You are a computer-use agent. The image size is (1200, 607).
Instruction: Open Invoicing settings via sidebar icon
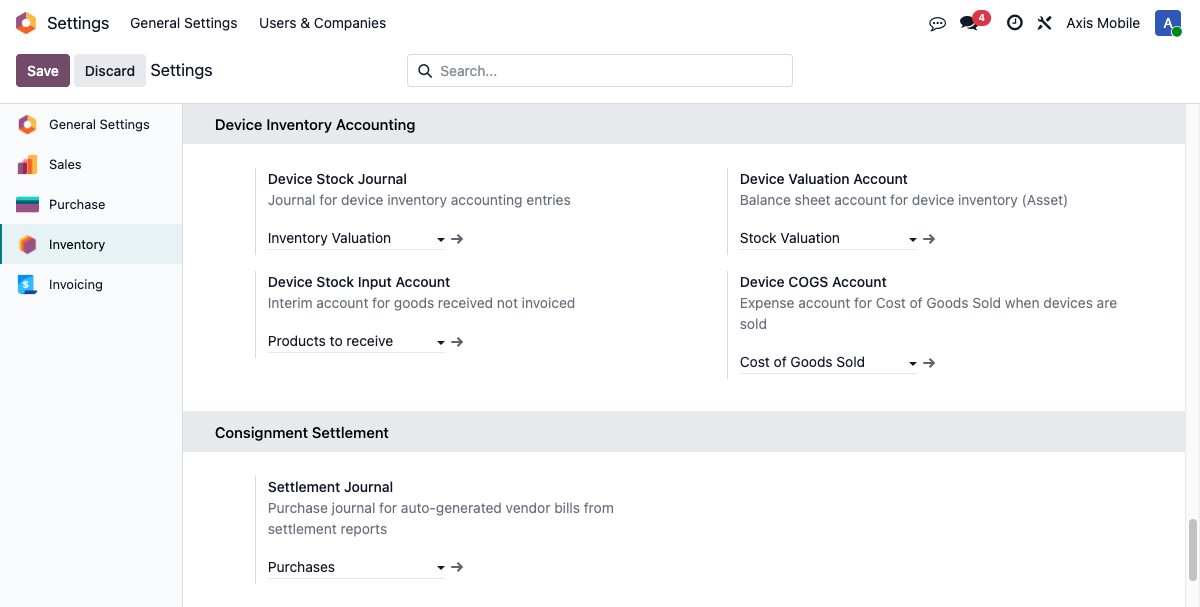(29, 284)
